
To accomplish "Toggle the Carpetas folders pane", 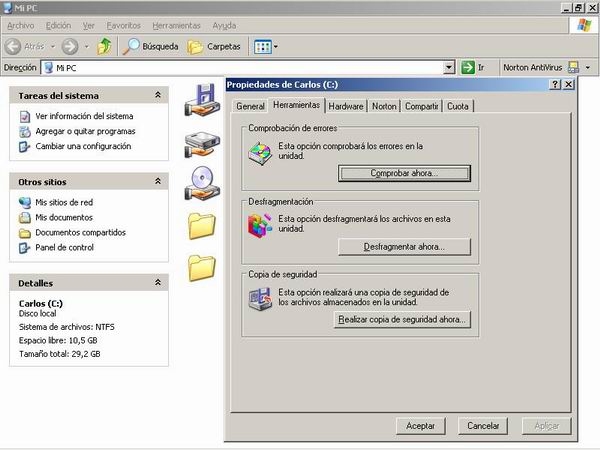I will [x=214, y=46].
